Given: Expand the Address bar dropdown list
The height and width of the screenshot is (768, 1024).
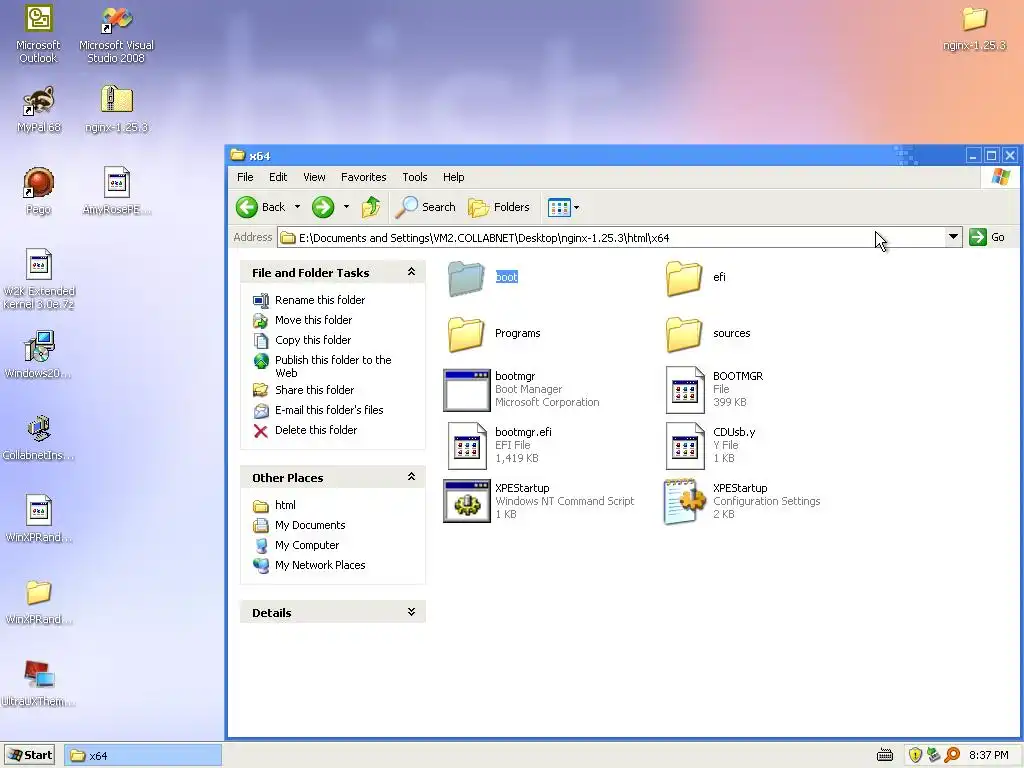Looking at the screenshot, I should (953, 237).
